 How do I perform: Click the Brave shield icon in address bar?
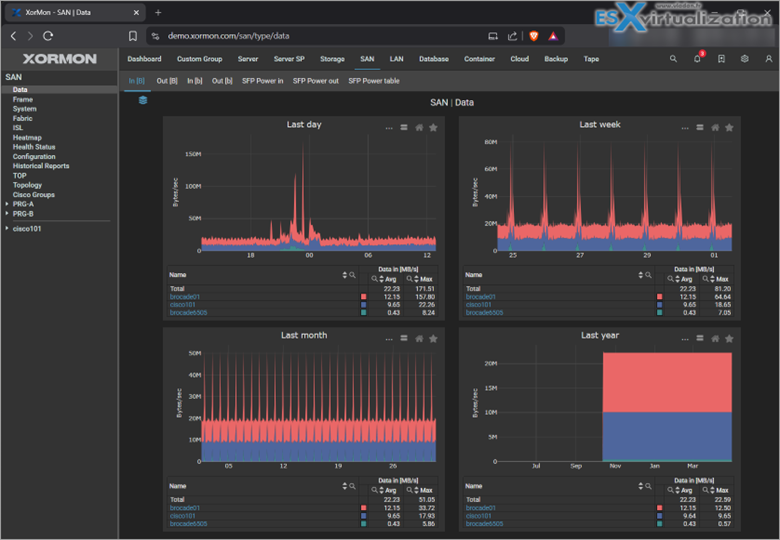point(534,36)
